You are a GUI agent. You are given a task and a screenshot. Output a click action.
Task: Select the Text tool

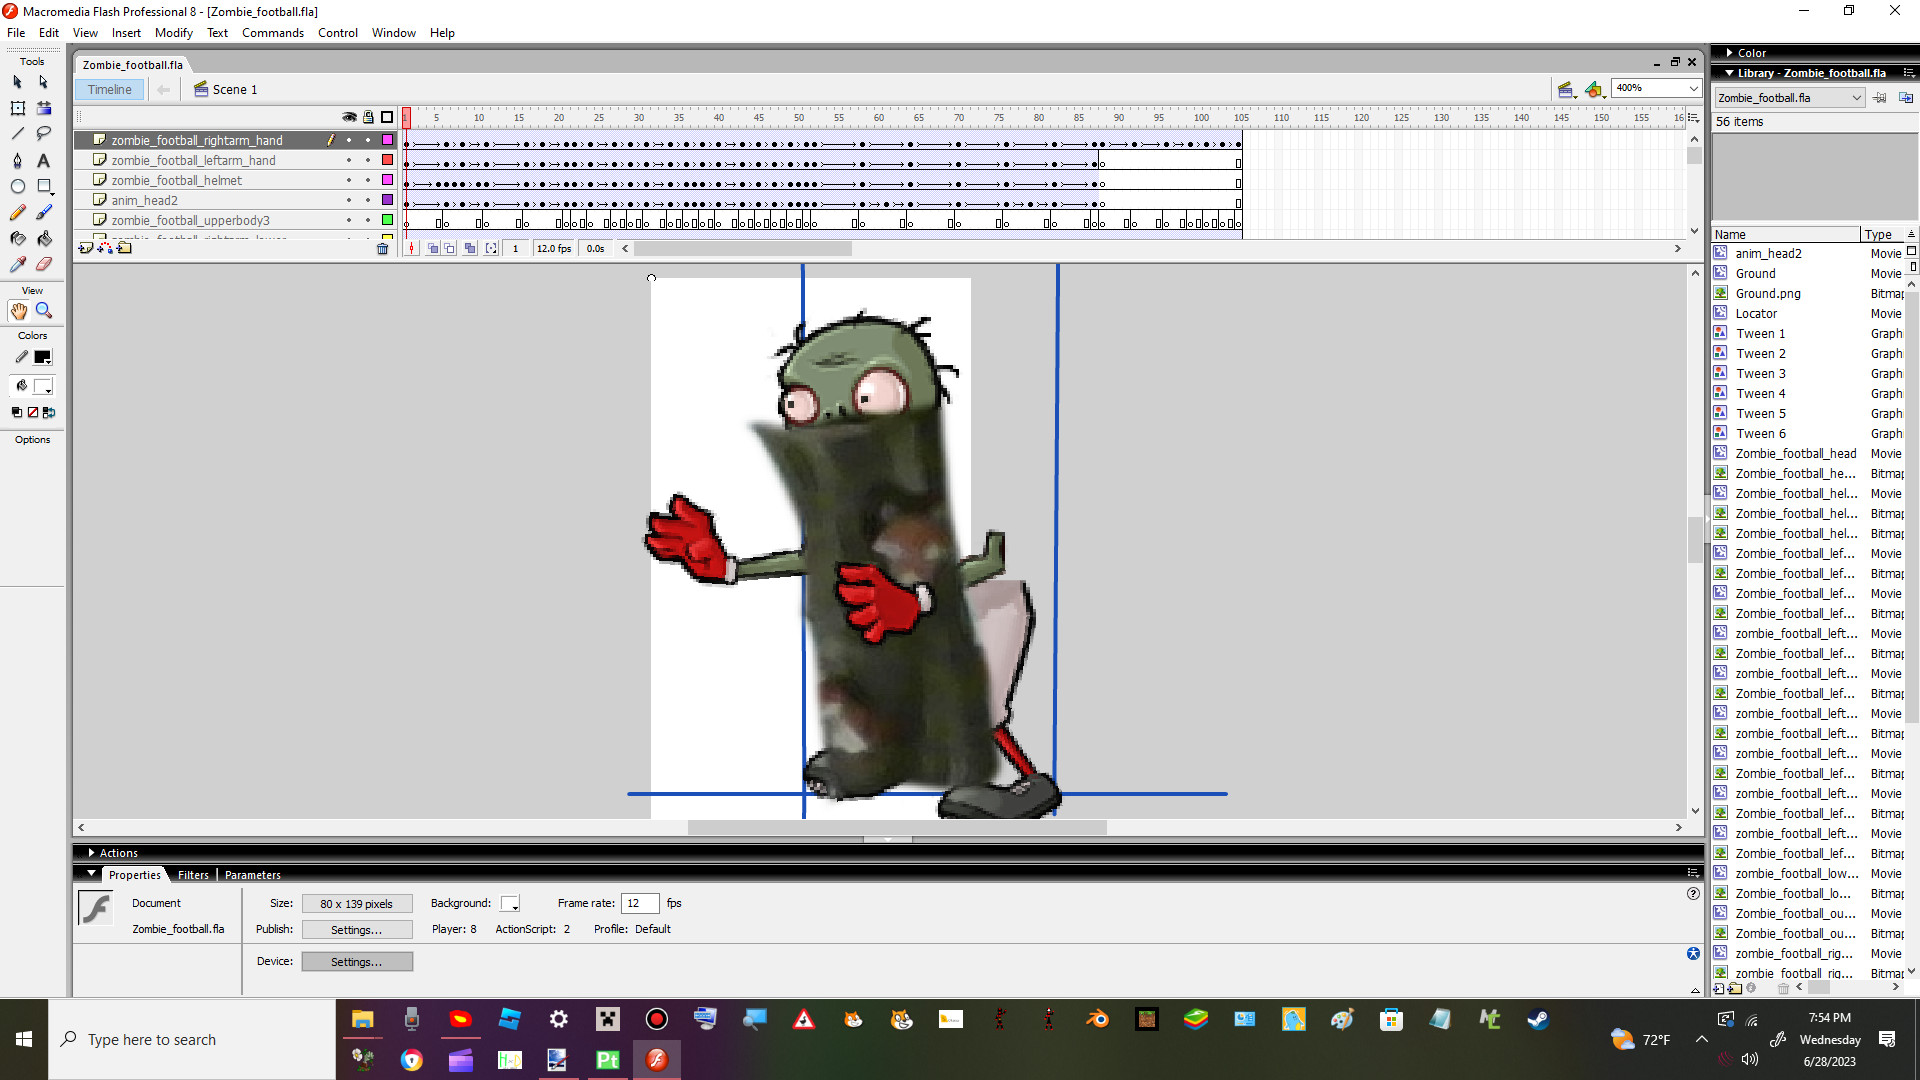[43, 160]
